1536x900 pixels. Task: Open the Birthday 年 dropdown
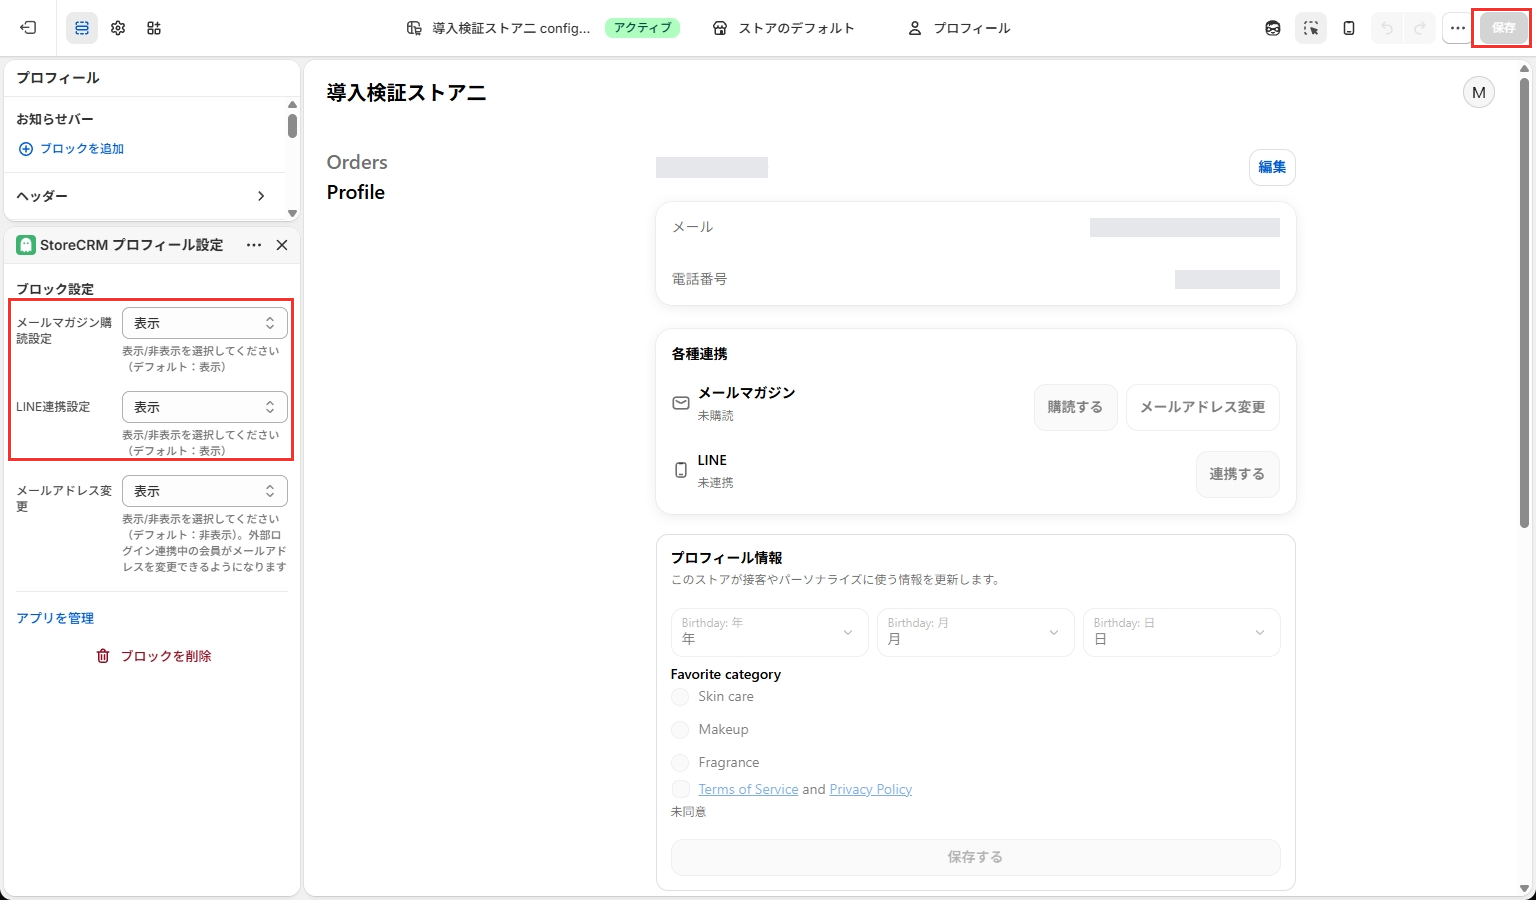coord(769,632)
